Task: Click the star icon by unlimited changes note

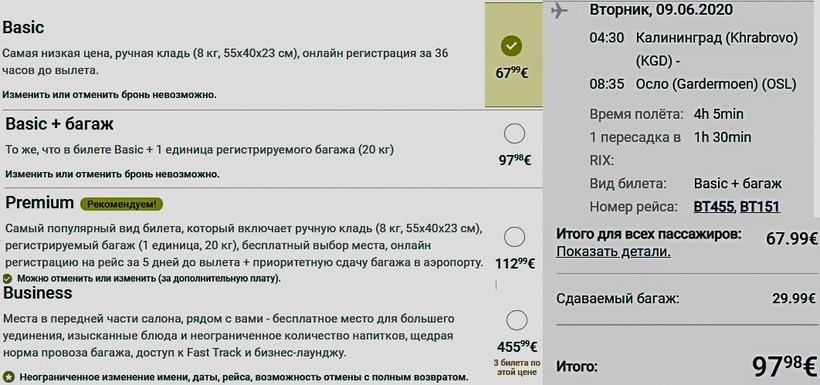Action: pos(8,377)
